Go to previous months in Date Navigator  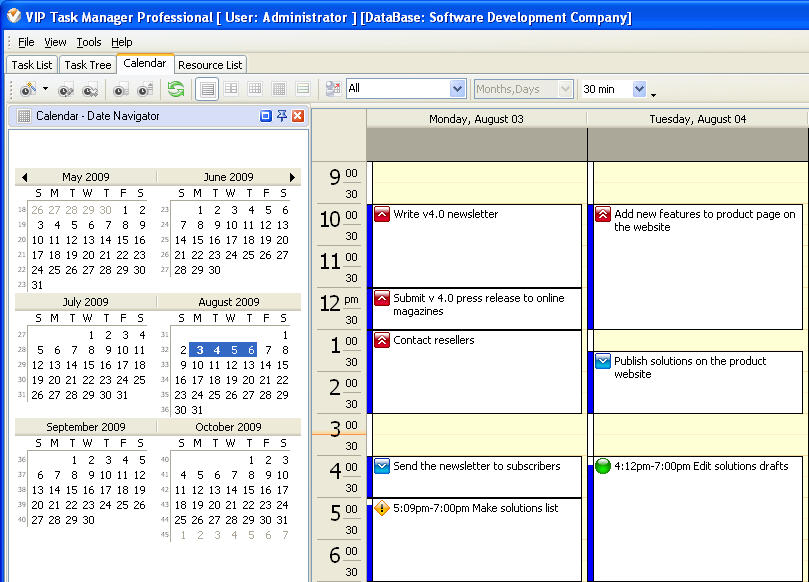(x=24, y=177)
